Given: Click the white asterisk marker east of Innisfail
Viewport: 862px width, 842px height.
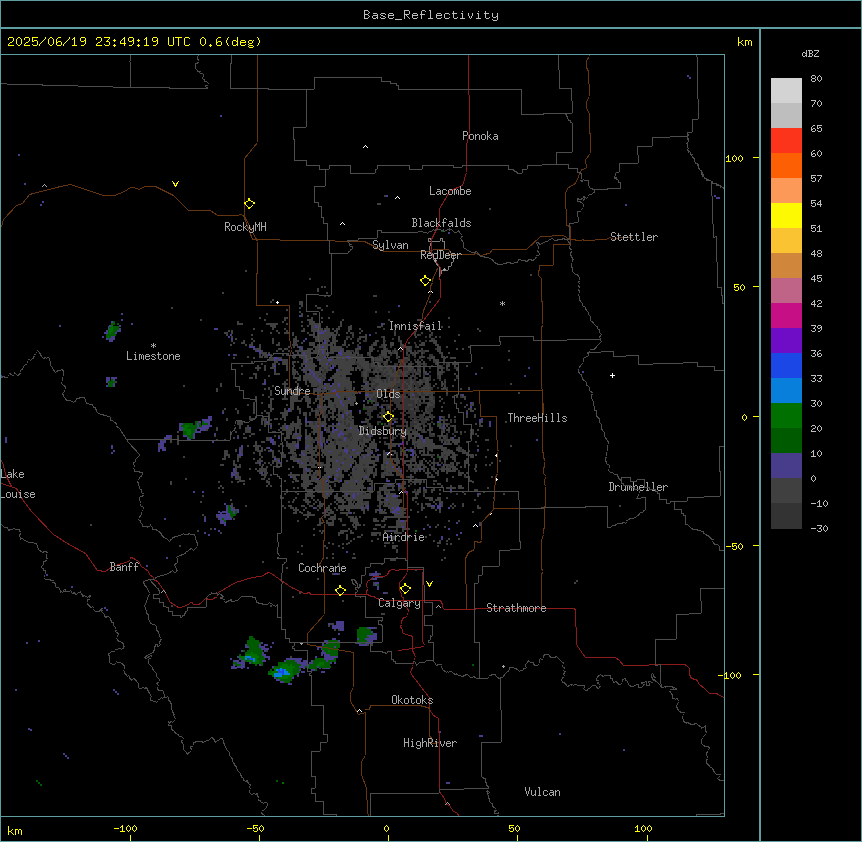Looking at the screenshot, I should pyautogui.click(x=502, y=303).
